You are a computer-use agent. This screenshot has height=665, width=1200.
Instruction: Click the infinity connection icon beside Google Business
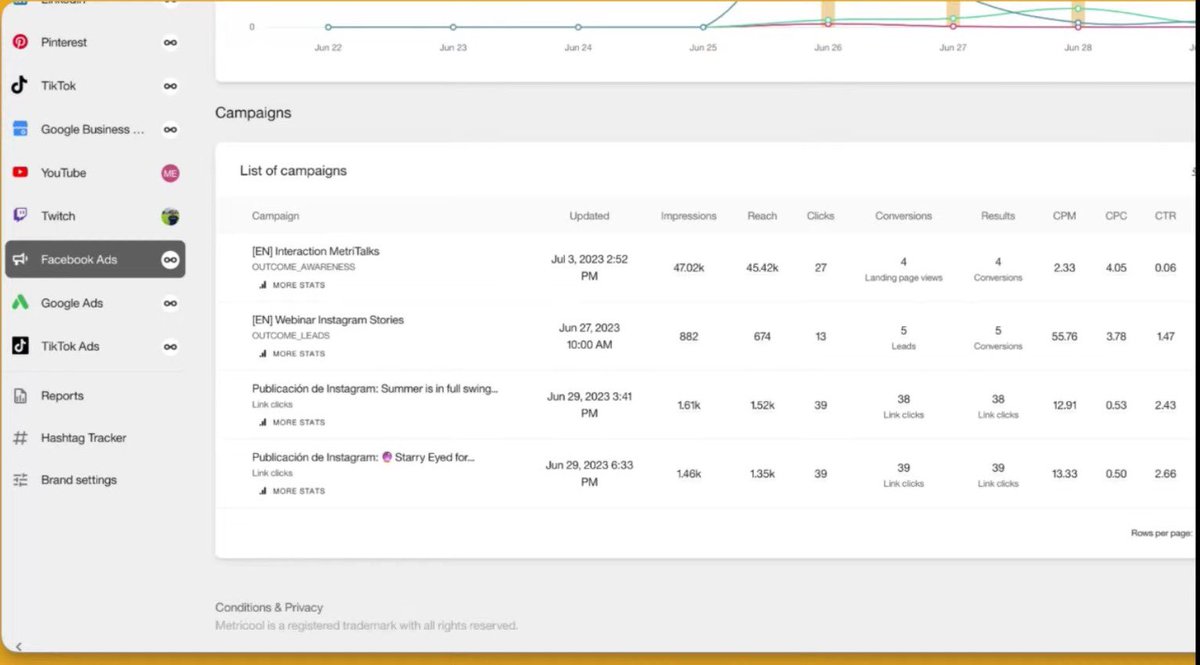click(x=171, y=129)
